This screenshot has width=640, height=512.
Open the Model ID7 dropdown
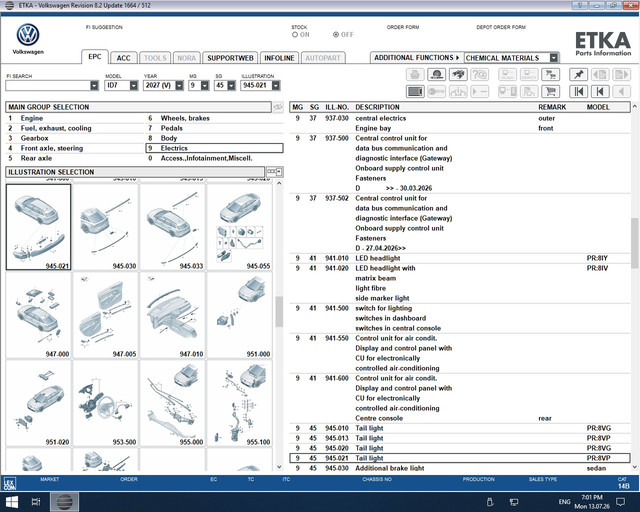[133, 85]
